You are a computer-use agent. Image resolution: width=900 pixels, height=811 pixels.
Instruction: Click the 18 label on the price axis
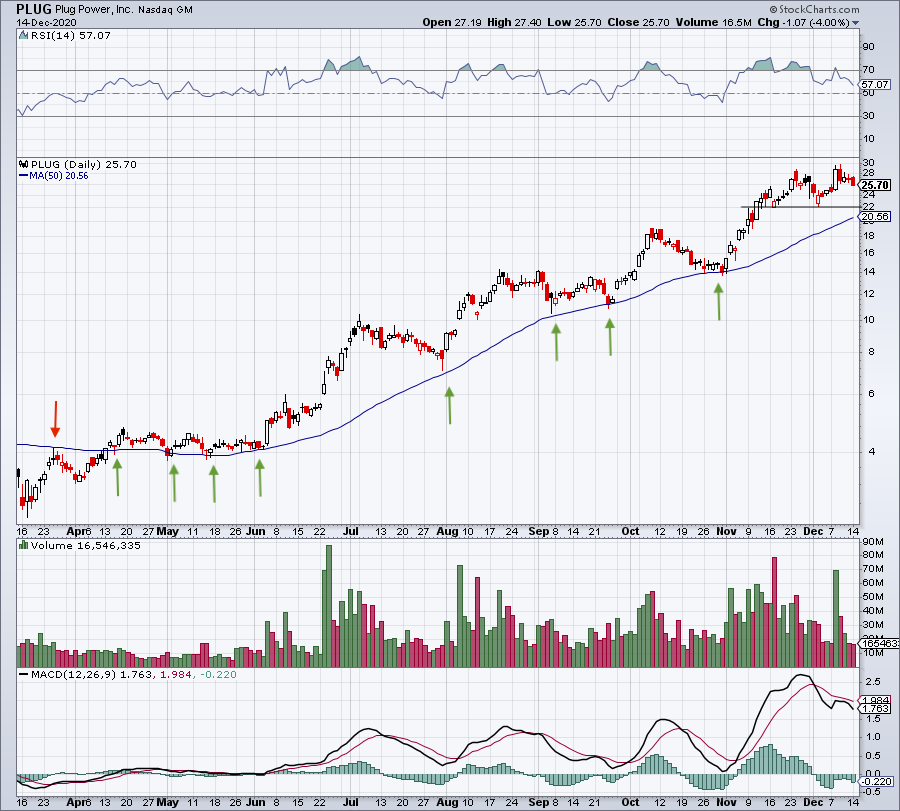tap(868, 235)
